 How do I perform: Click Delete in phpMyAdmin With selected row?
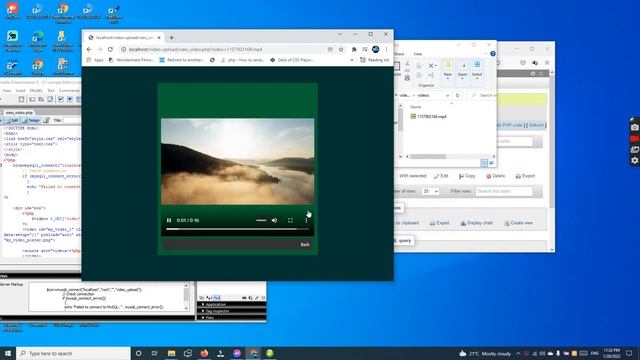[x=495, y=176]
